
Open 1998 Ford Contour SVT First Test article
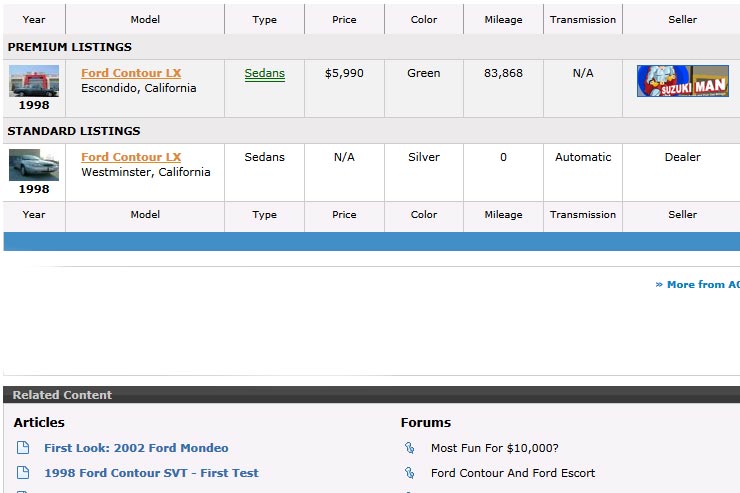coord(151,473)
